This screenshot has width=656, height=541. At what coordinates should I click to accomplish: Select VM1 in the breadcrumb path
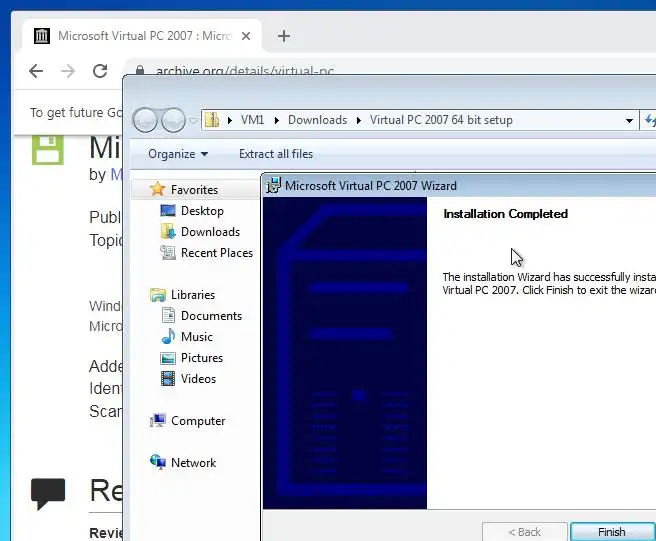(x=252, y=120)
